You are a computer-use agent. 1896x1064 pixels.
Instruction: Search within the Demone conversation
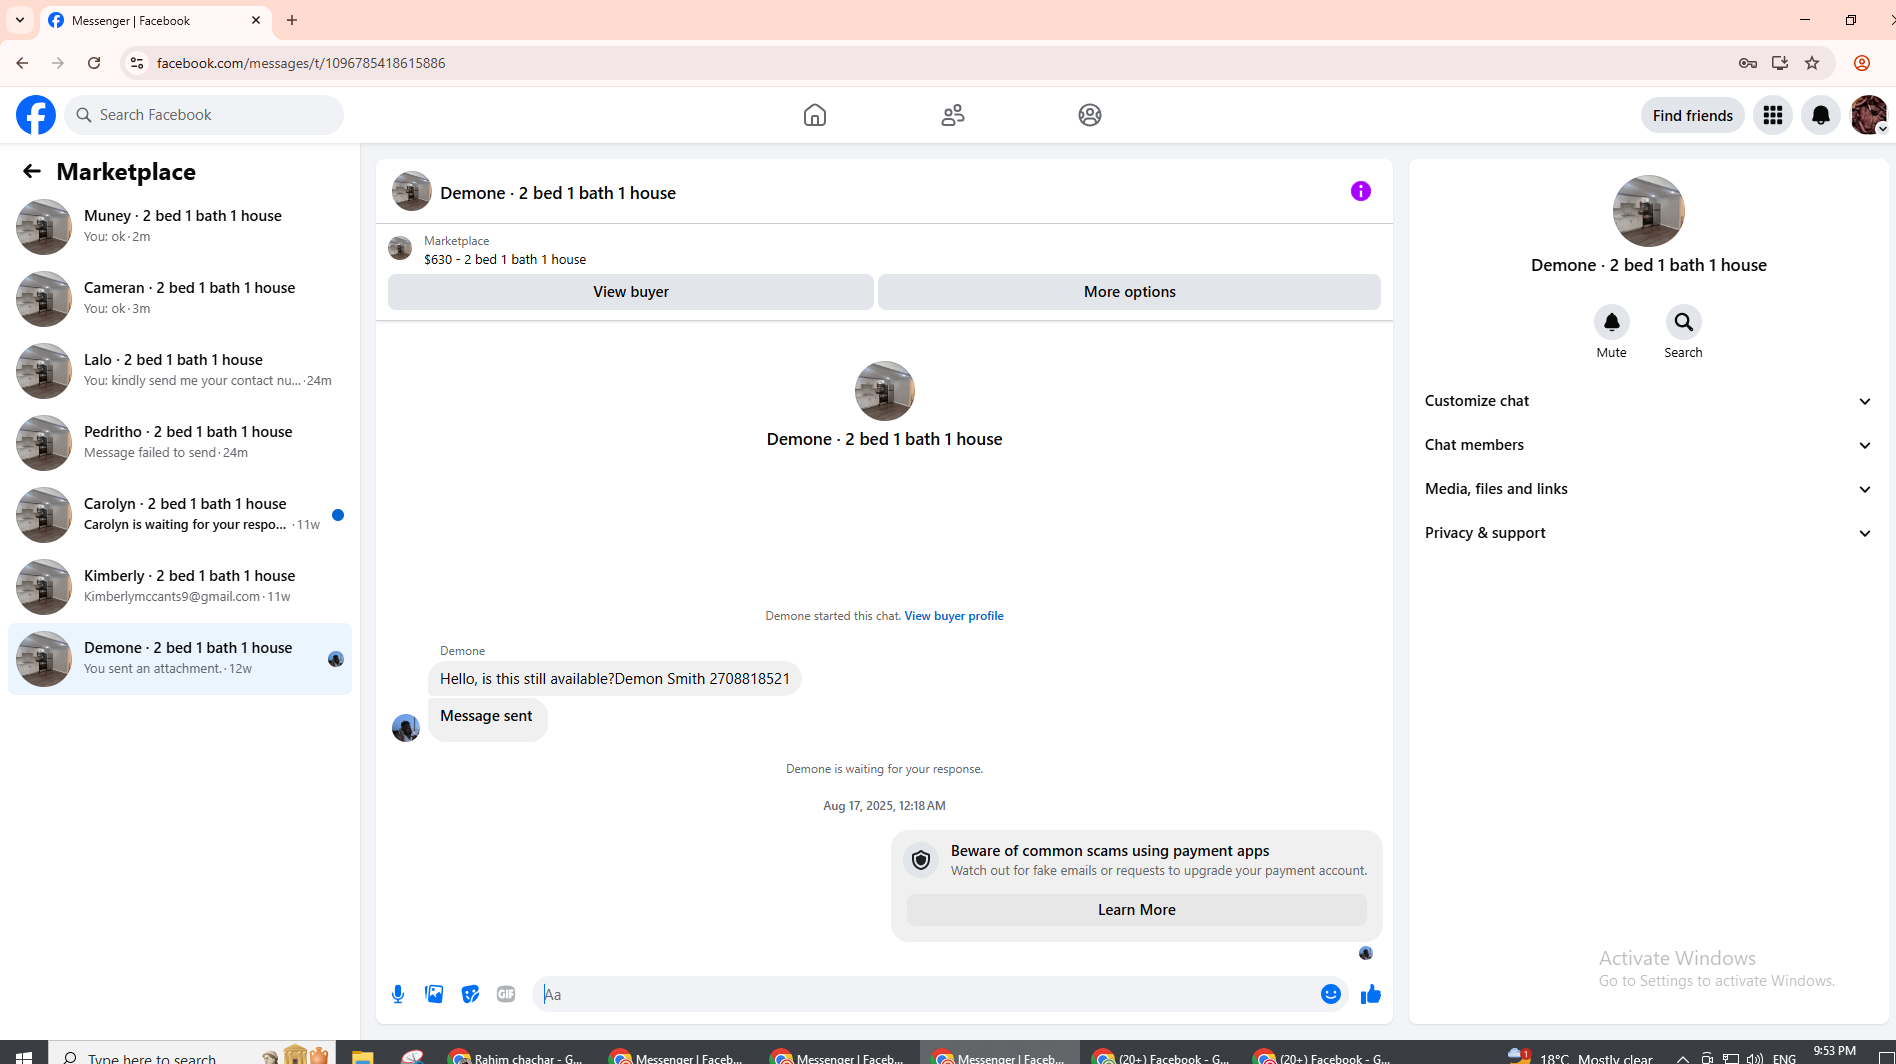point(1683,322)
